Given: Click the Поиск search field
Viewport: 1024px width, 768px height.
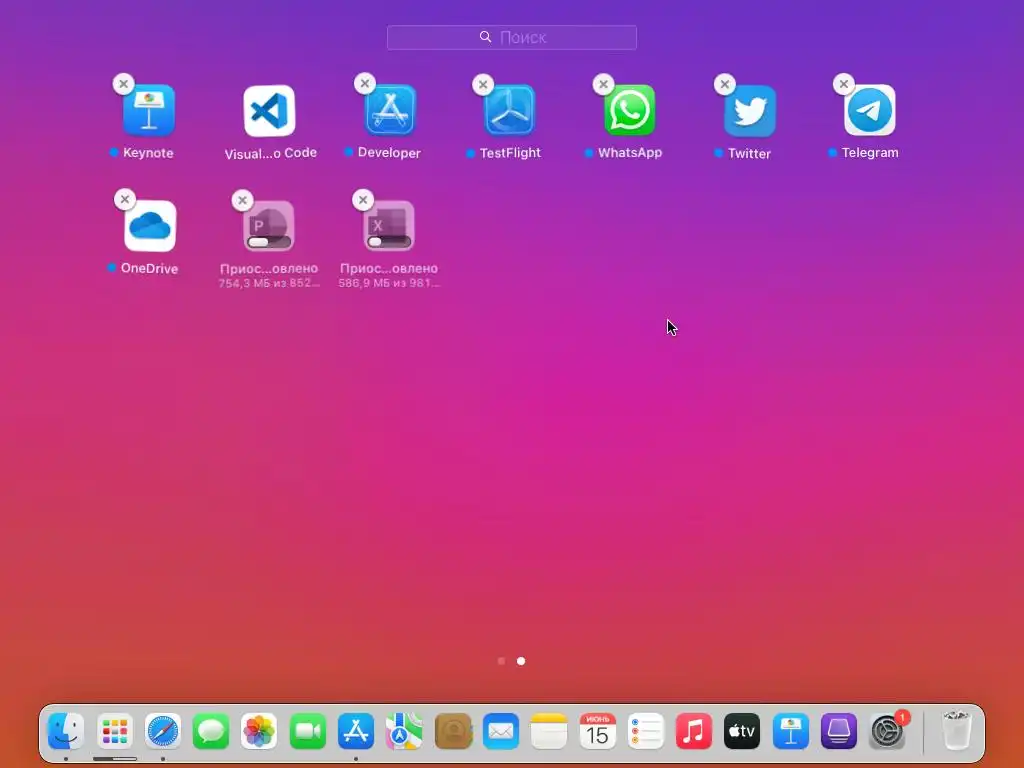Looking at the screenshot, I should pyautogui.click(x=512, y=37).
